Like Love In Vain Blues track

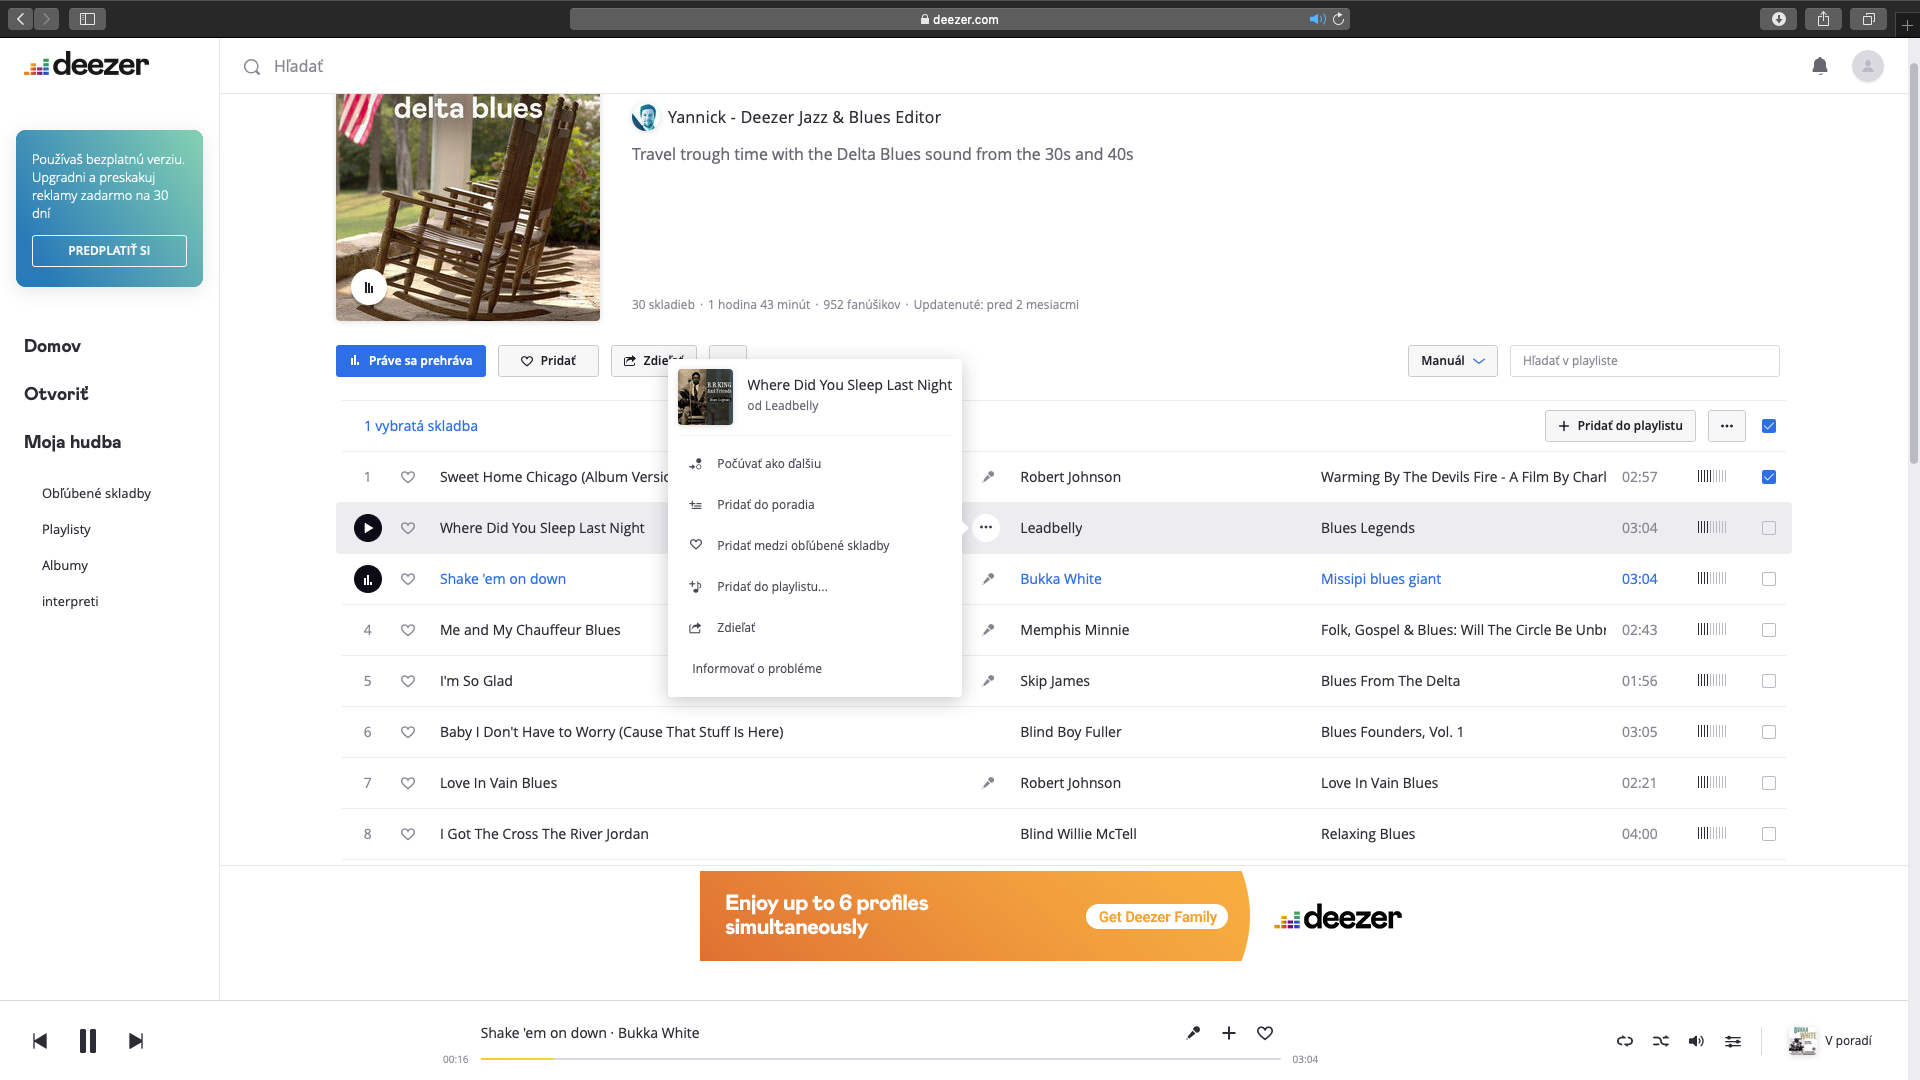coord(408,783)
